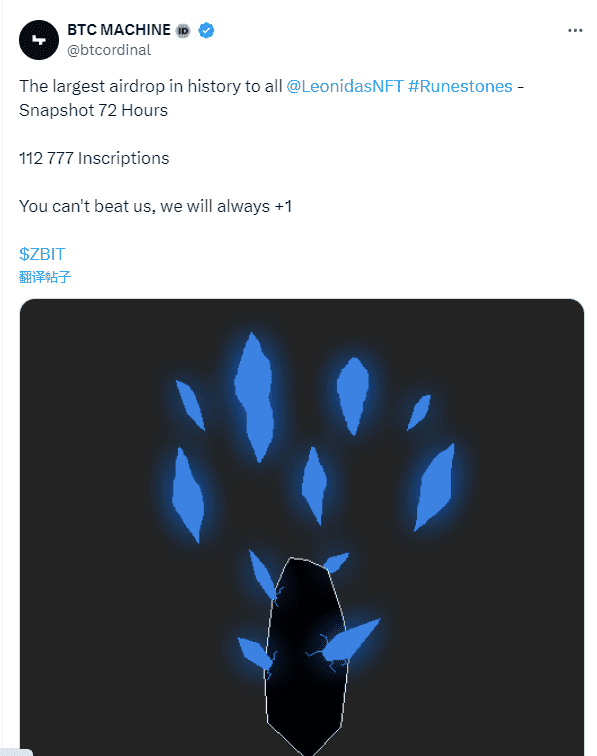The width and height of the screenshot is (597, 756).
Task: Click the "Snapshot 72 Hours" text
Action: pos(94,110)
